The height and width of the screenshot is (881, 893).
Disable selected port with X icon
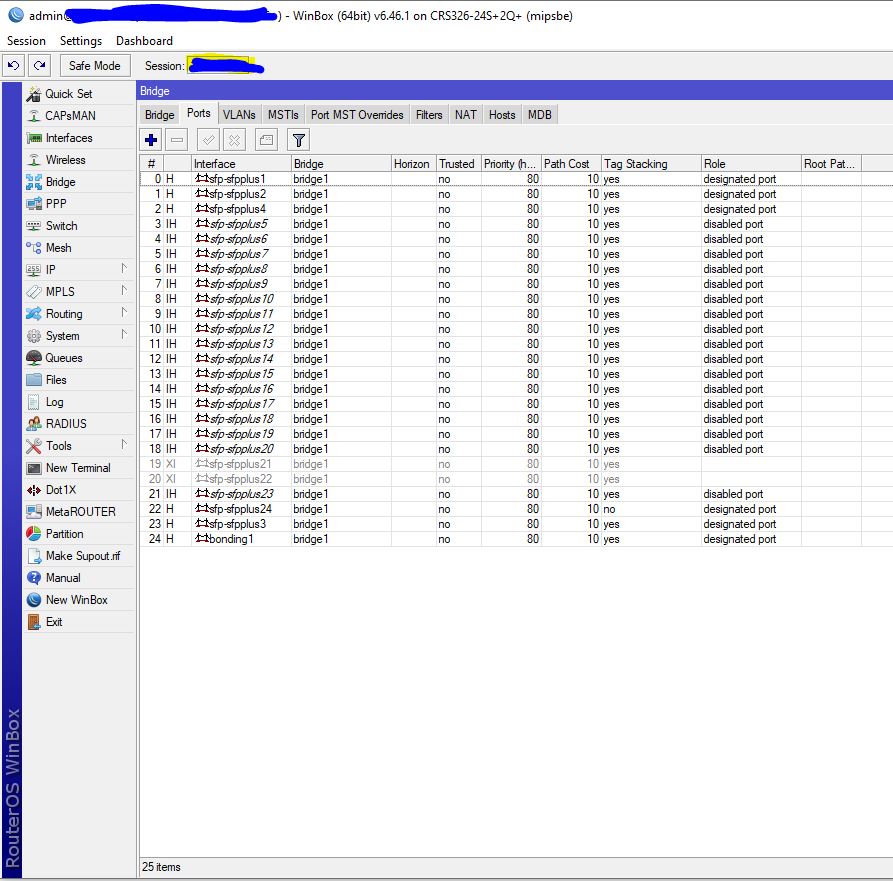click(235, 140)
